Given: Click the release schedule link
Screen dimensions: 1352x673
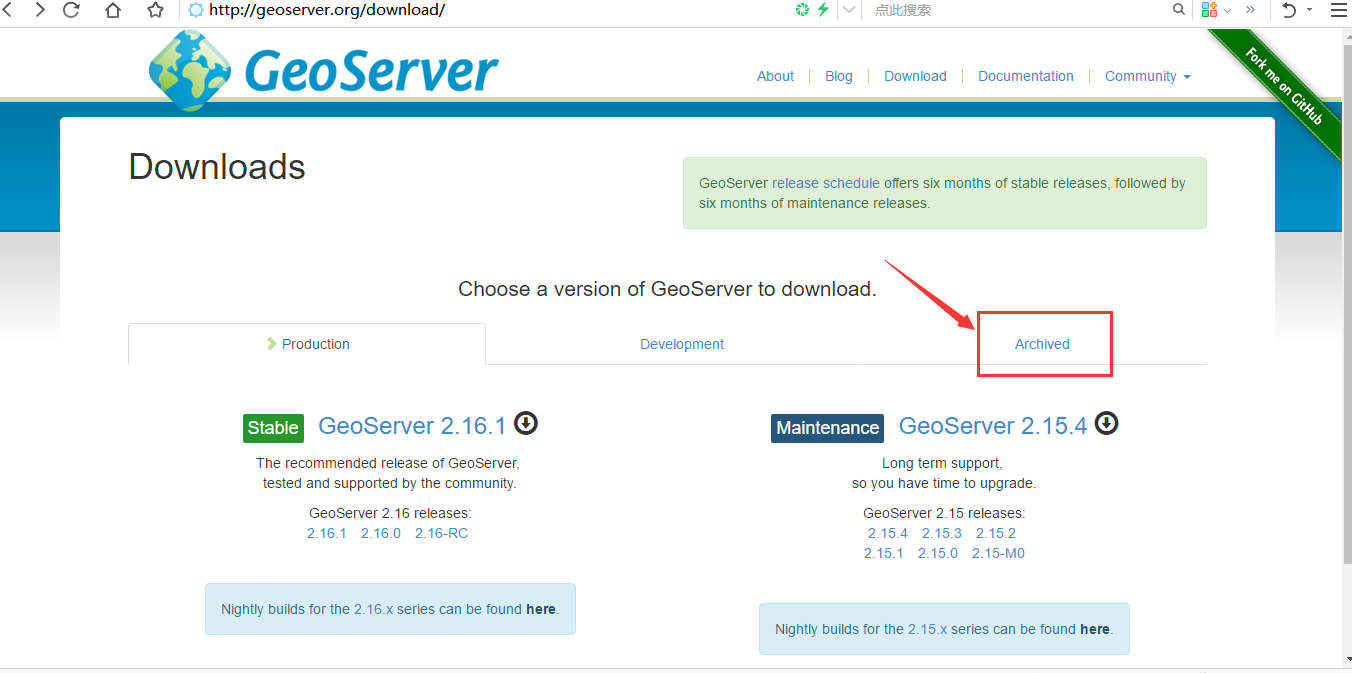Looking at the screenshot, I should (824, 183).
